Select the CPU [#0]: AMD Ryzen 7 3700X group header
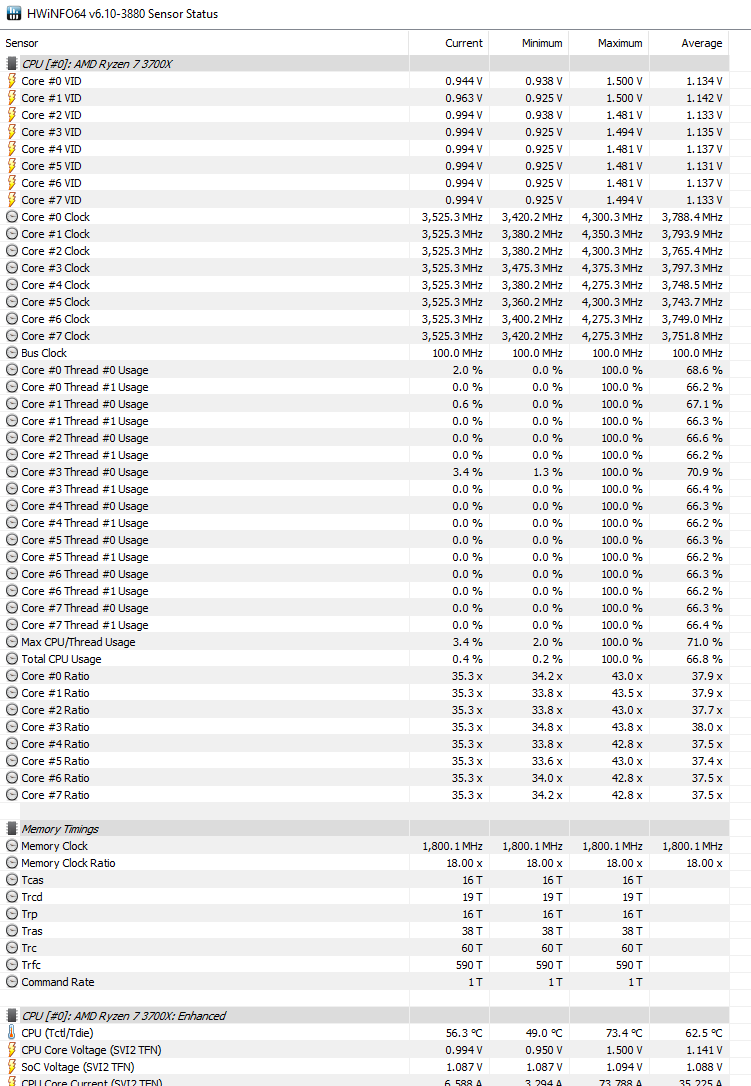 tap(97, 64)
